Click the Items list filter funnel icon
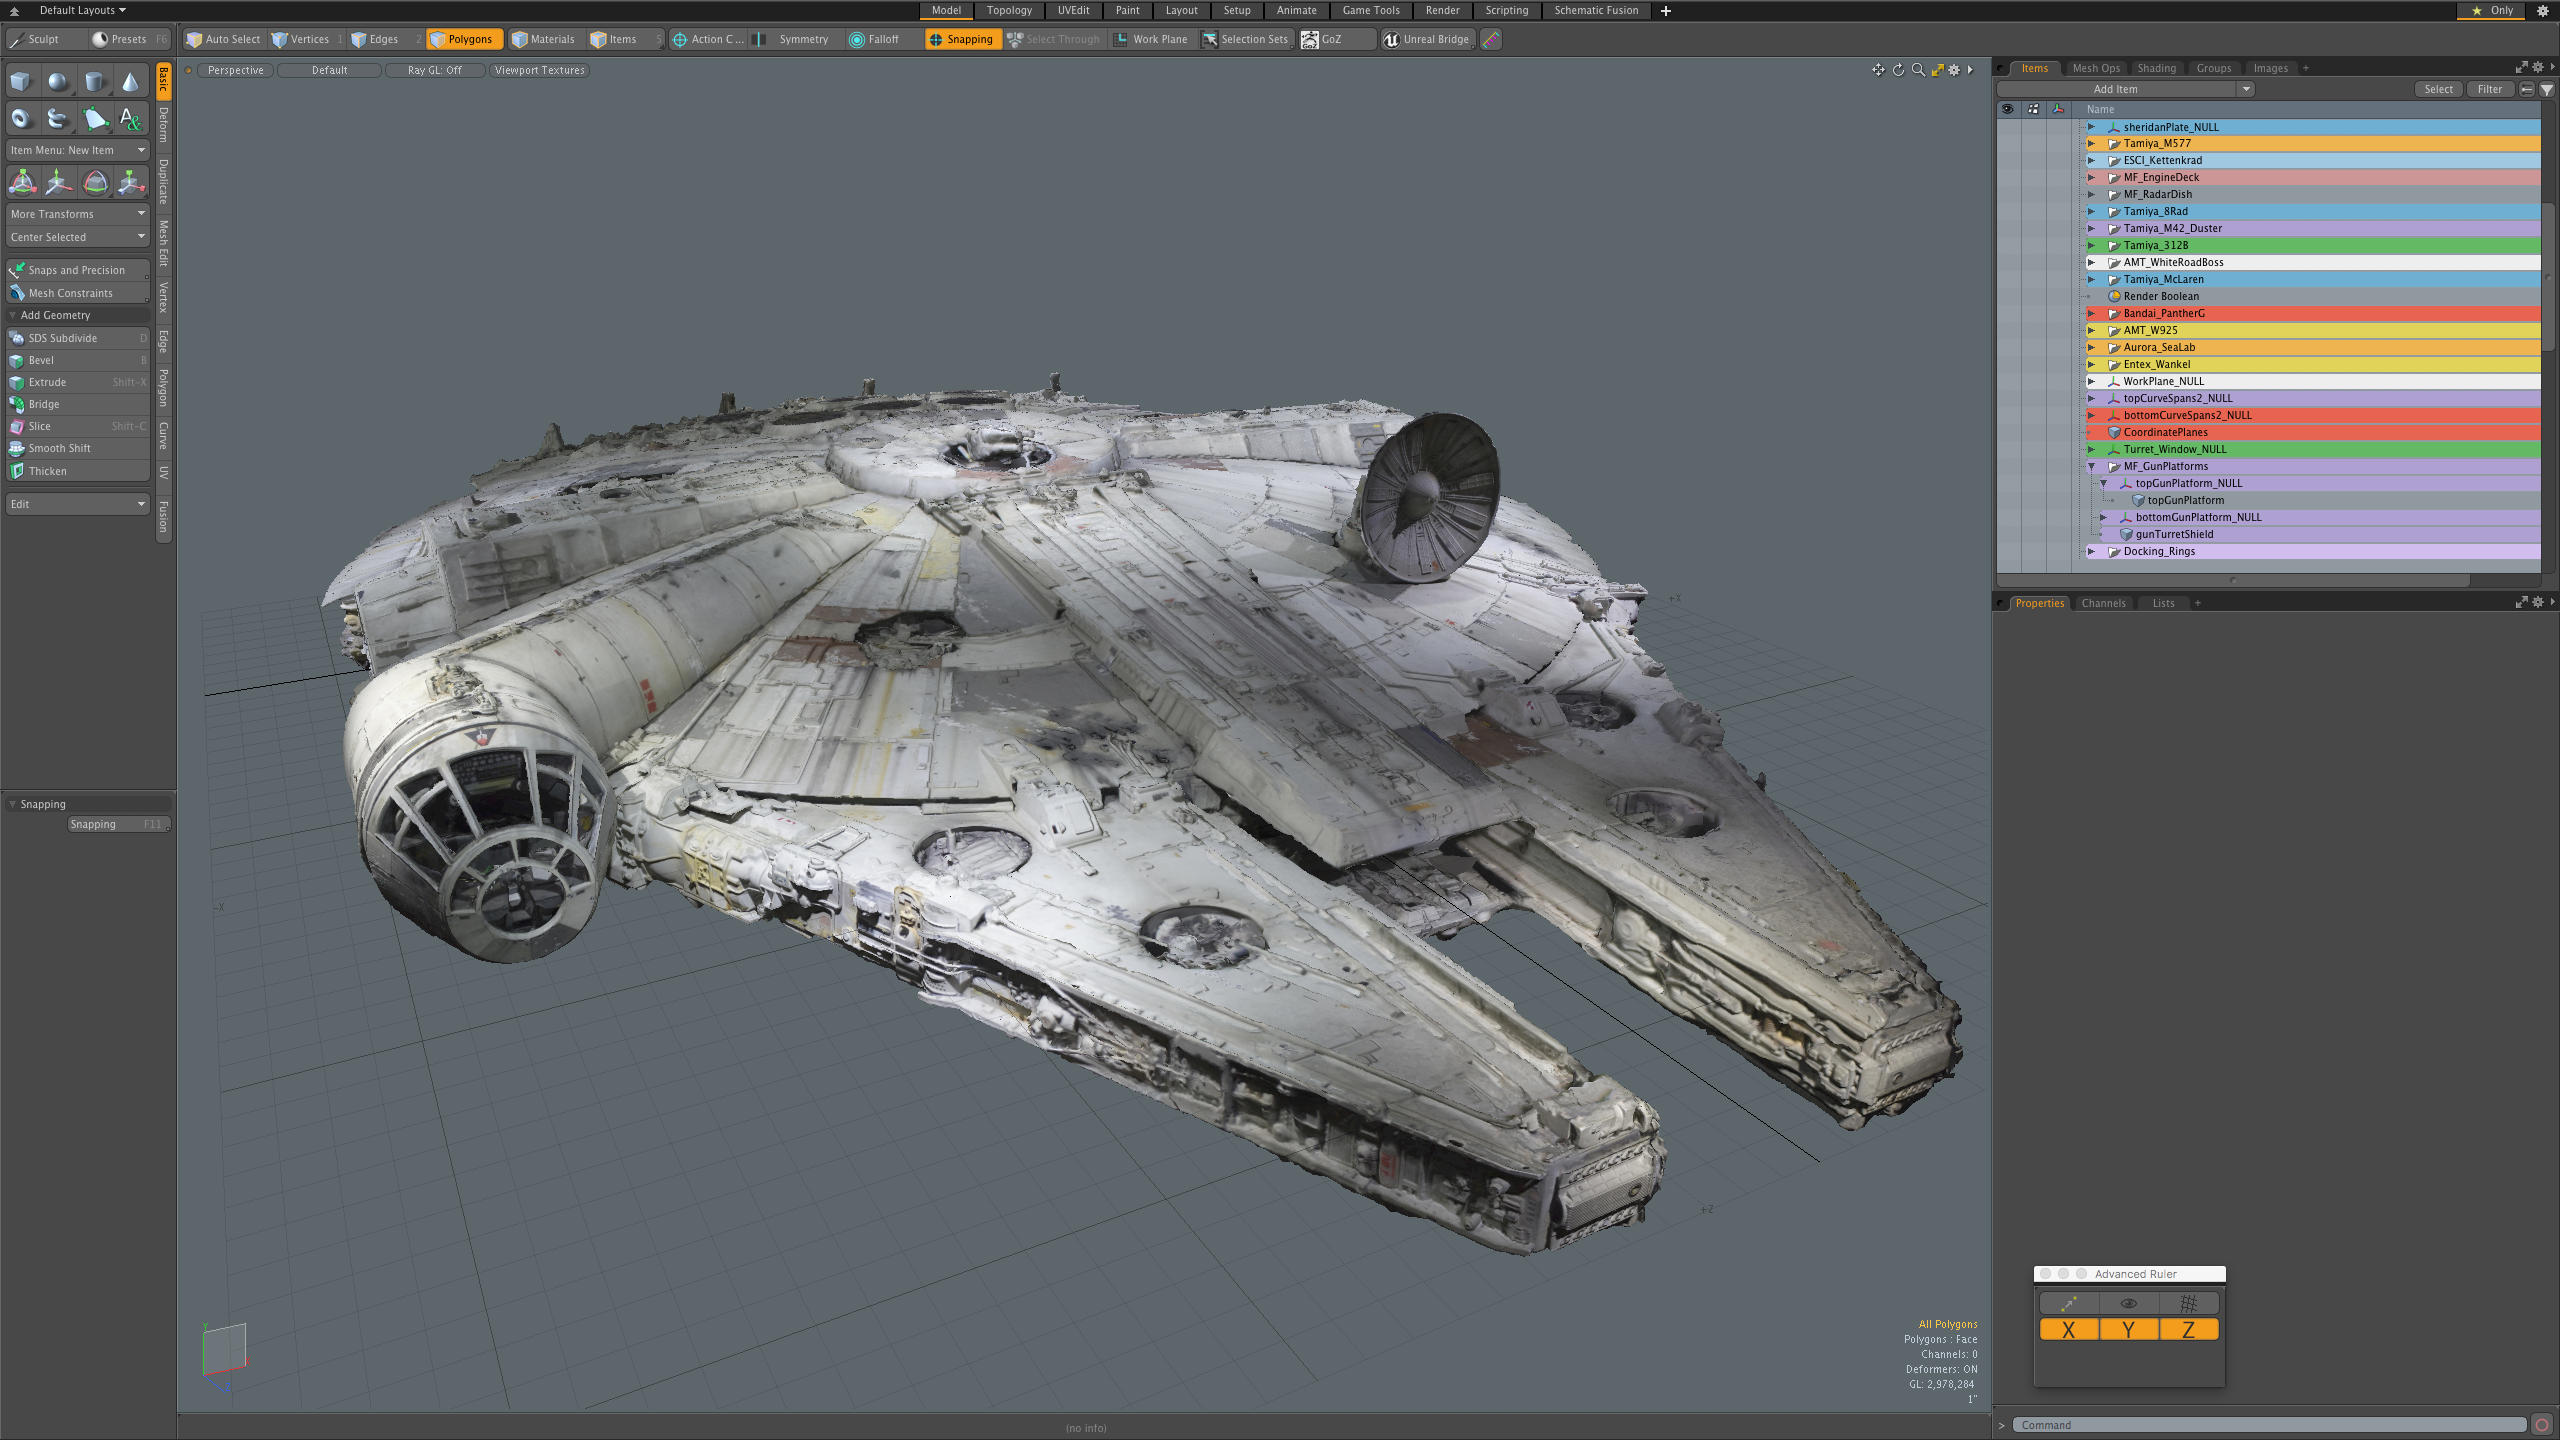 (2547, 89)
